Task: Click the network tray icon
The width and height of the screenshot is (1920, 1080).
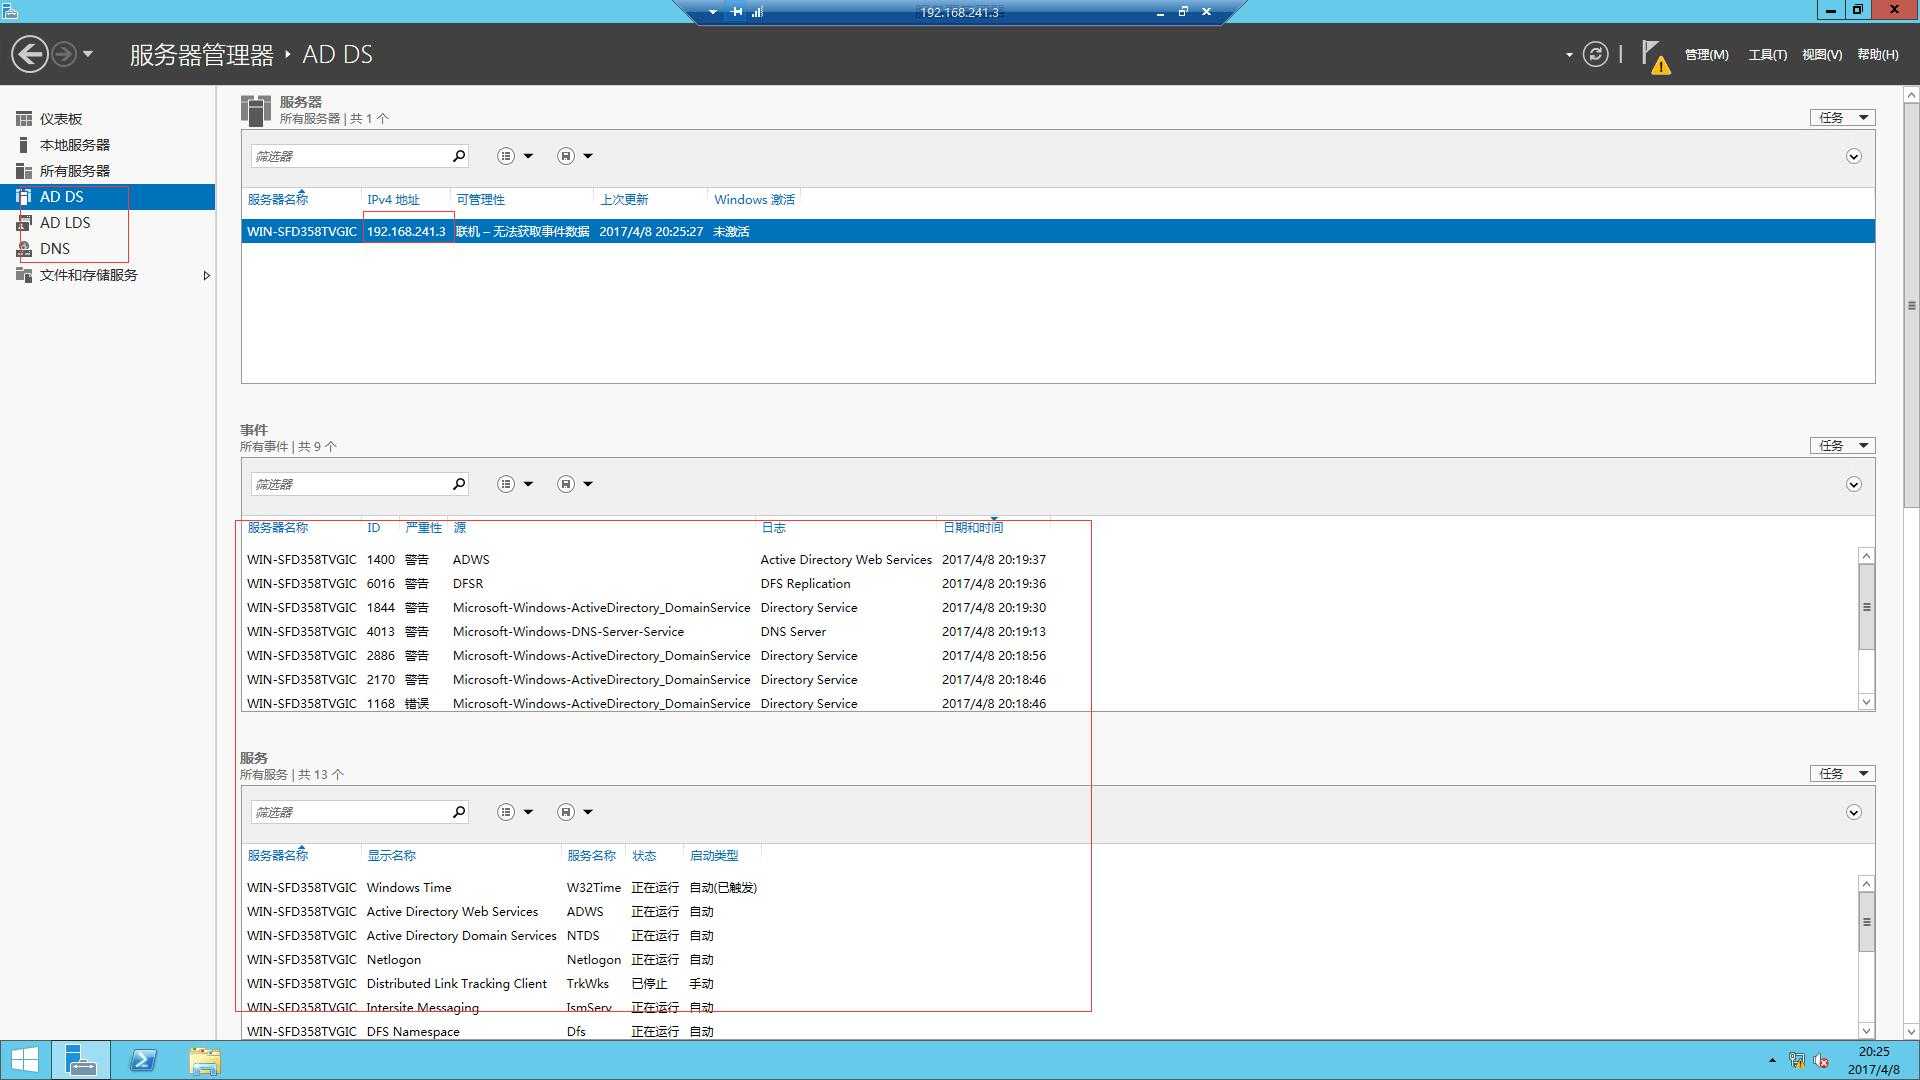Action: tap(1797, 1060)
